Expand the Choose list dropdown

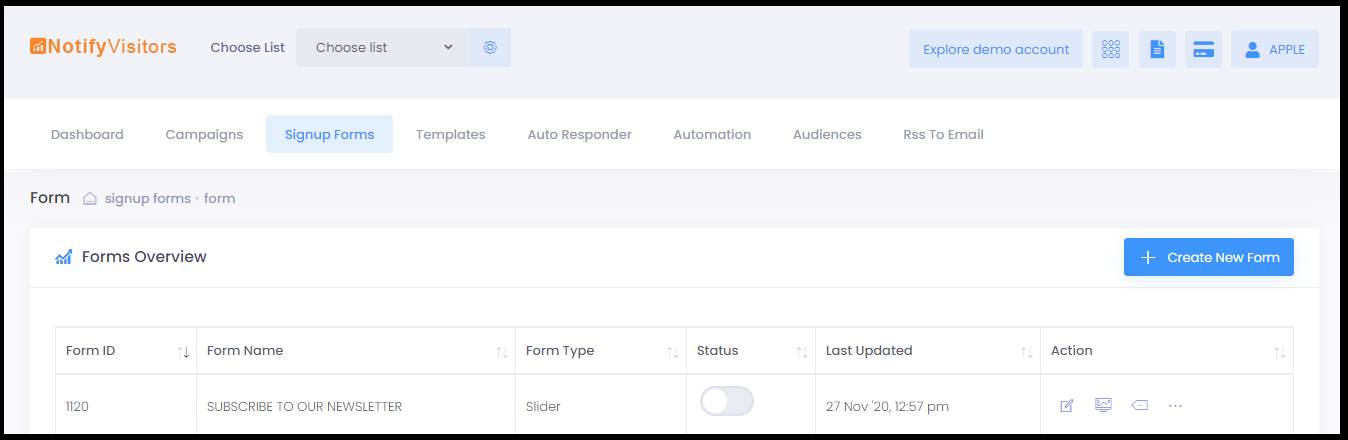(383, 47)
